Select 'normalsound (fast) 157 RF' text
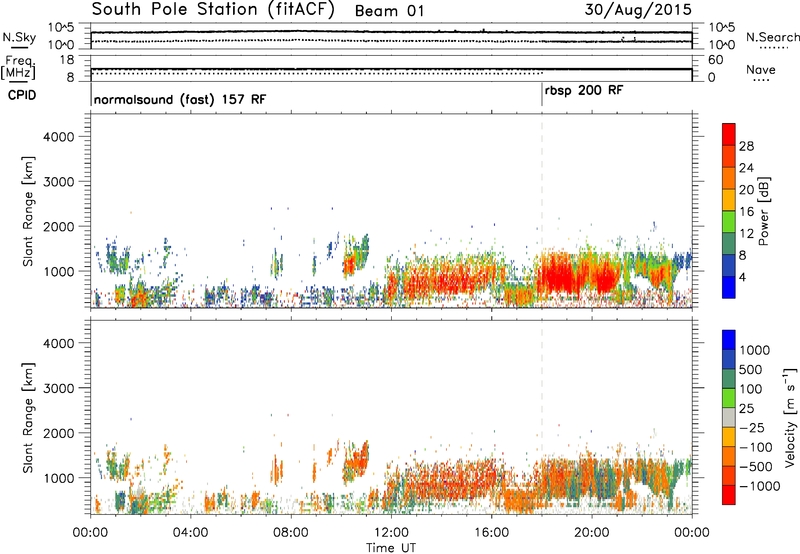The height and width of the screenshot is (554, 800). (180, 99)
